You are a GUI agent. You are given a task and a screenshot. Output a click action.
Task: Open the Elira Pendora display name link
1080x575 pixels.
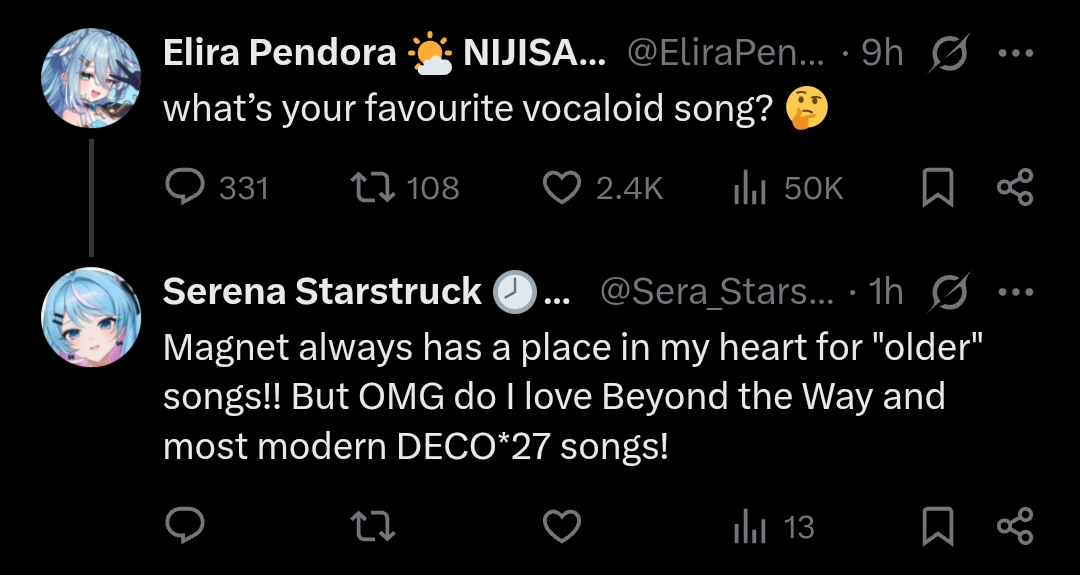[x=279, y=53]
